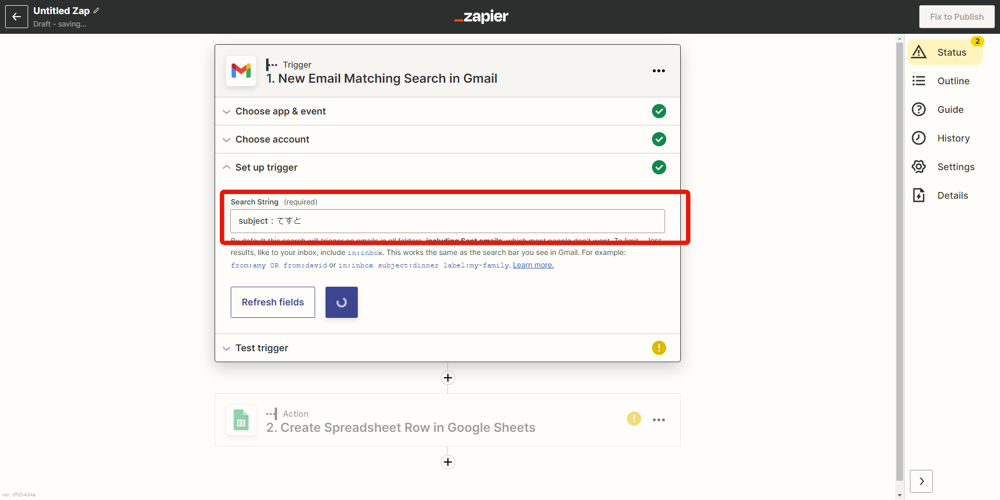
Task: Focus the Search String input field
Action: (x=447, y=221)
